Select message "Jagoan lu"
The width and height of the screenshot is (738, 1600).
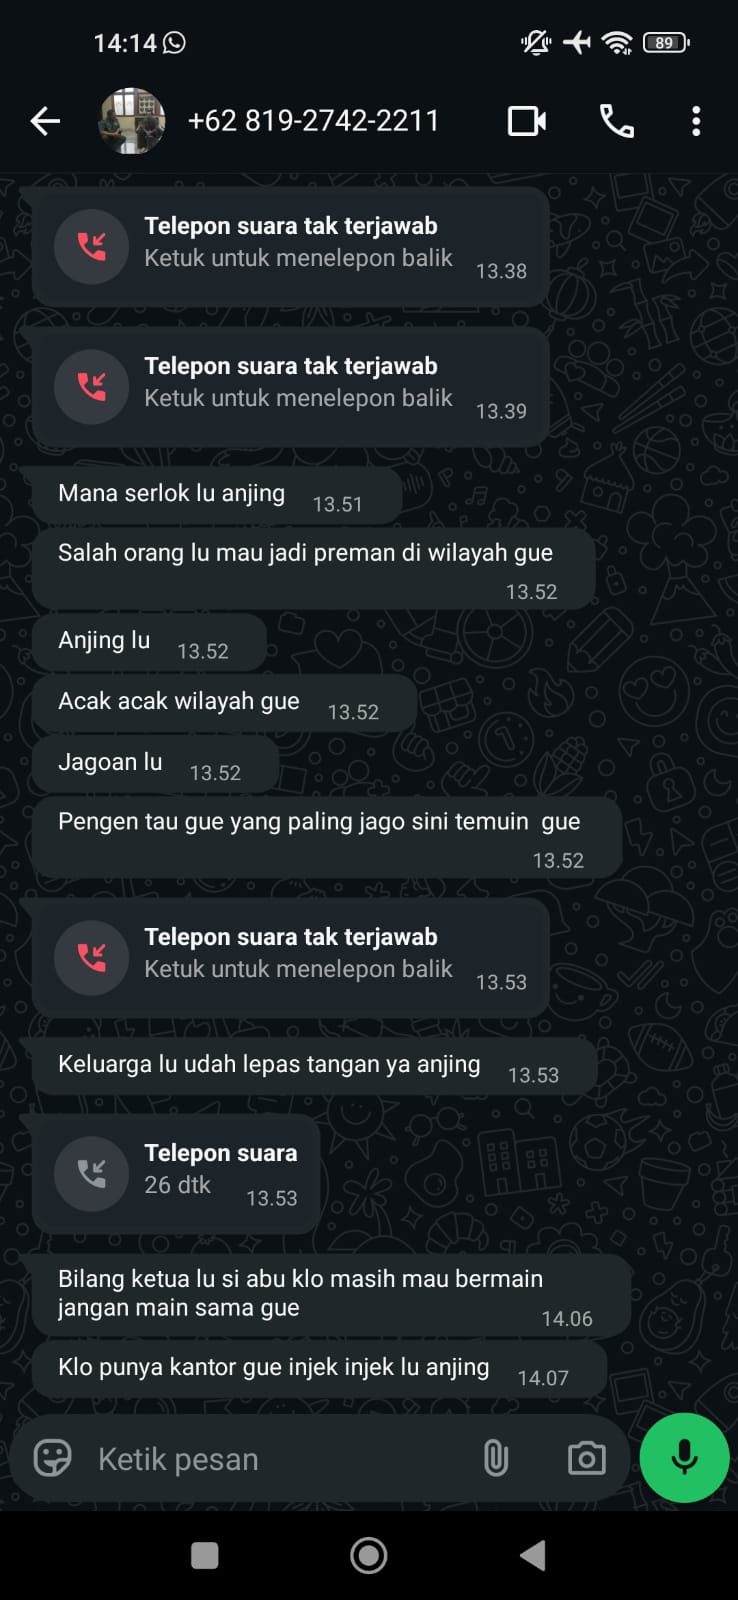pyautogui.click(x=155, y=764)
